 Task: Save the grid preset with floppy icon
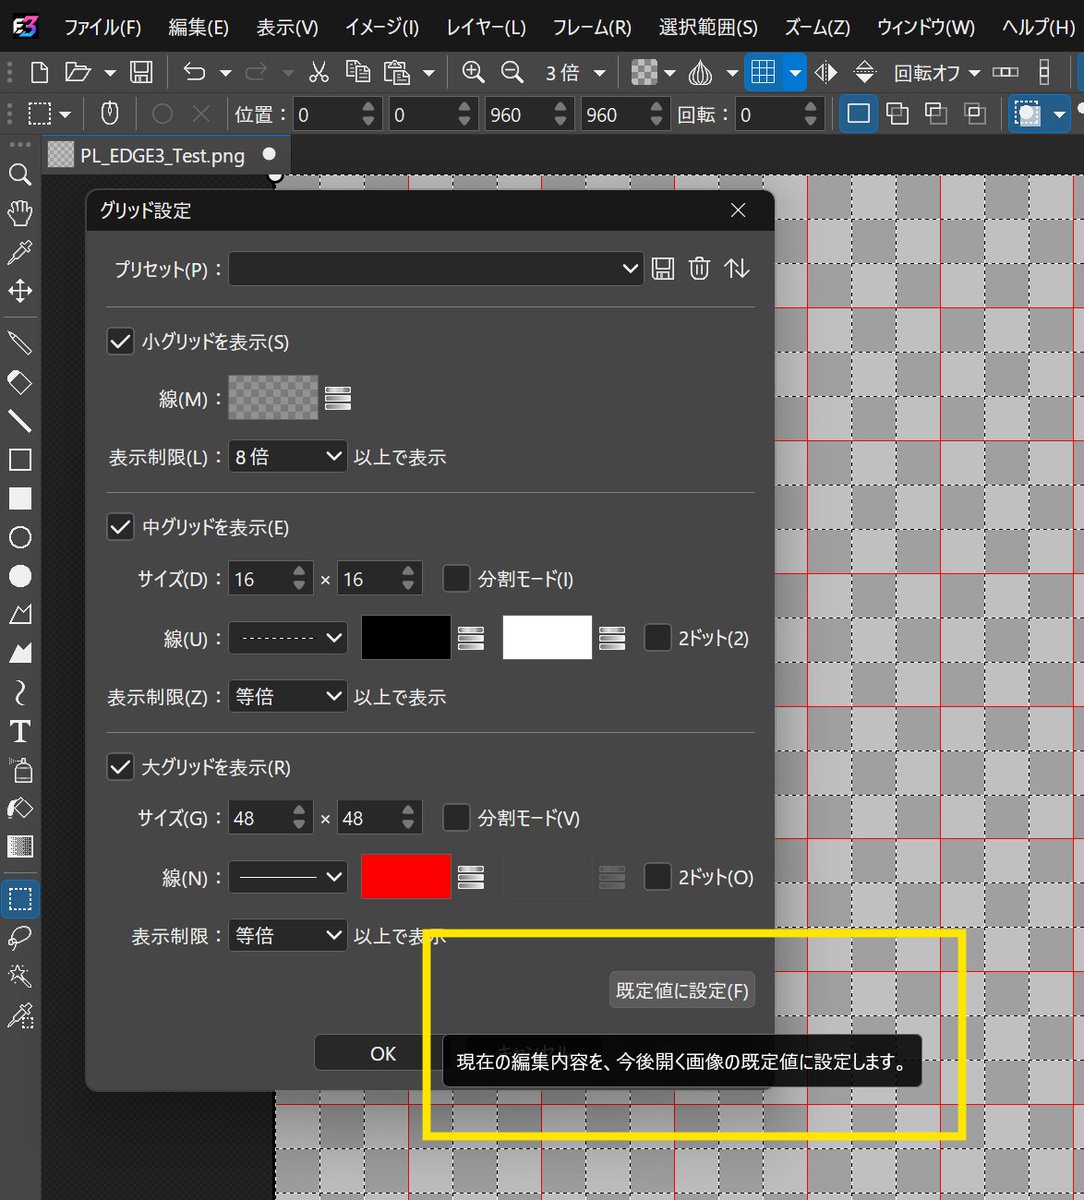click(663, 268)
